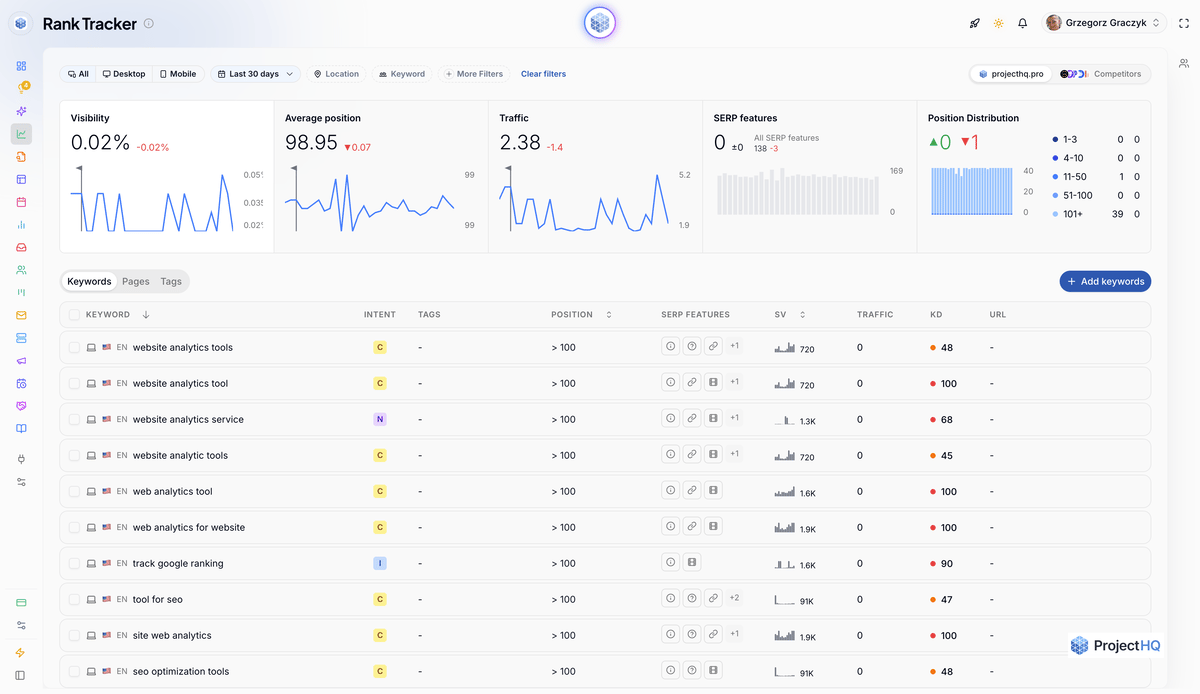Click the Add keywords button

pyautogui.click(x=1105, y=282)
